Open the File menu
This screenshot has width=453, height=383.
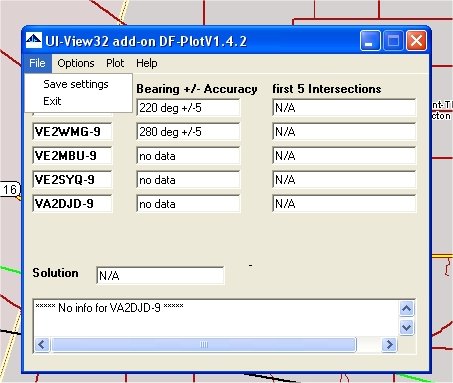[37, 63]
